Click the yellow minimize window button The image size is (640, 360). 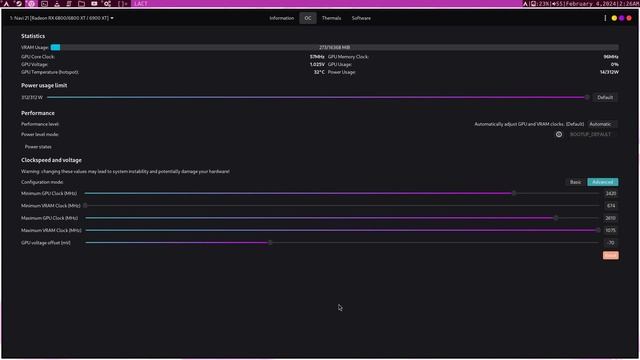pyautogui.click(x=614, y=18)
